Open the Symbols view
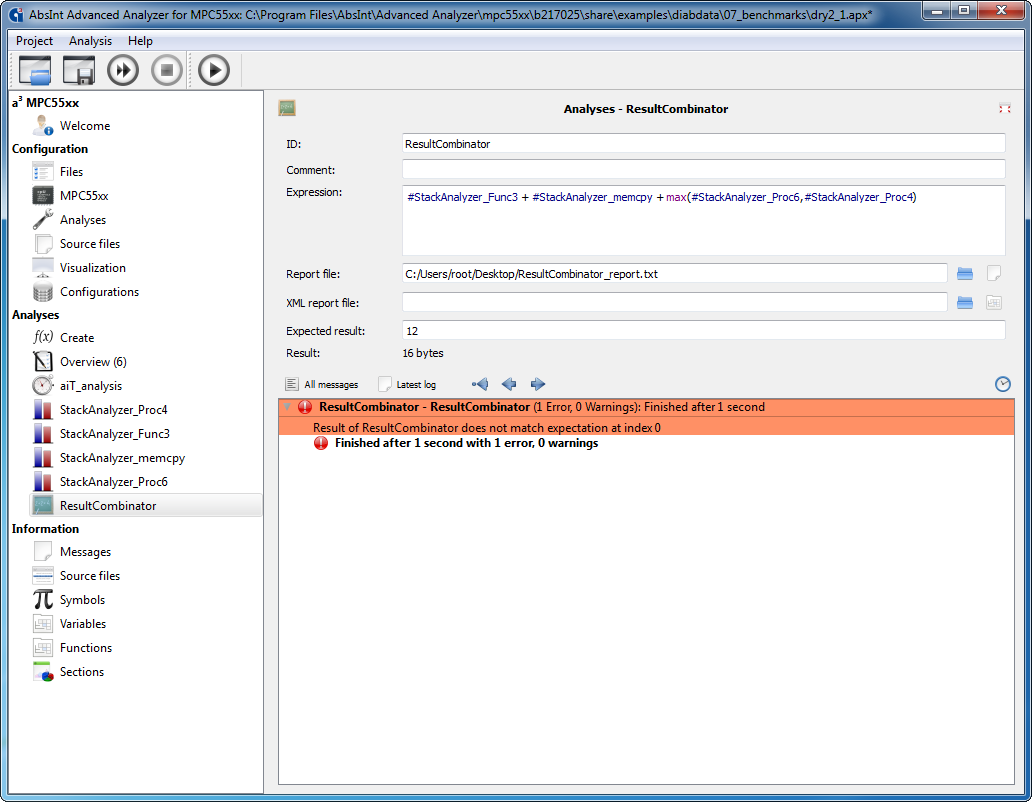Image resolution: width=1032 pixels, height=802 pixels. (x=82, y=600)
